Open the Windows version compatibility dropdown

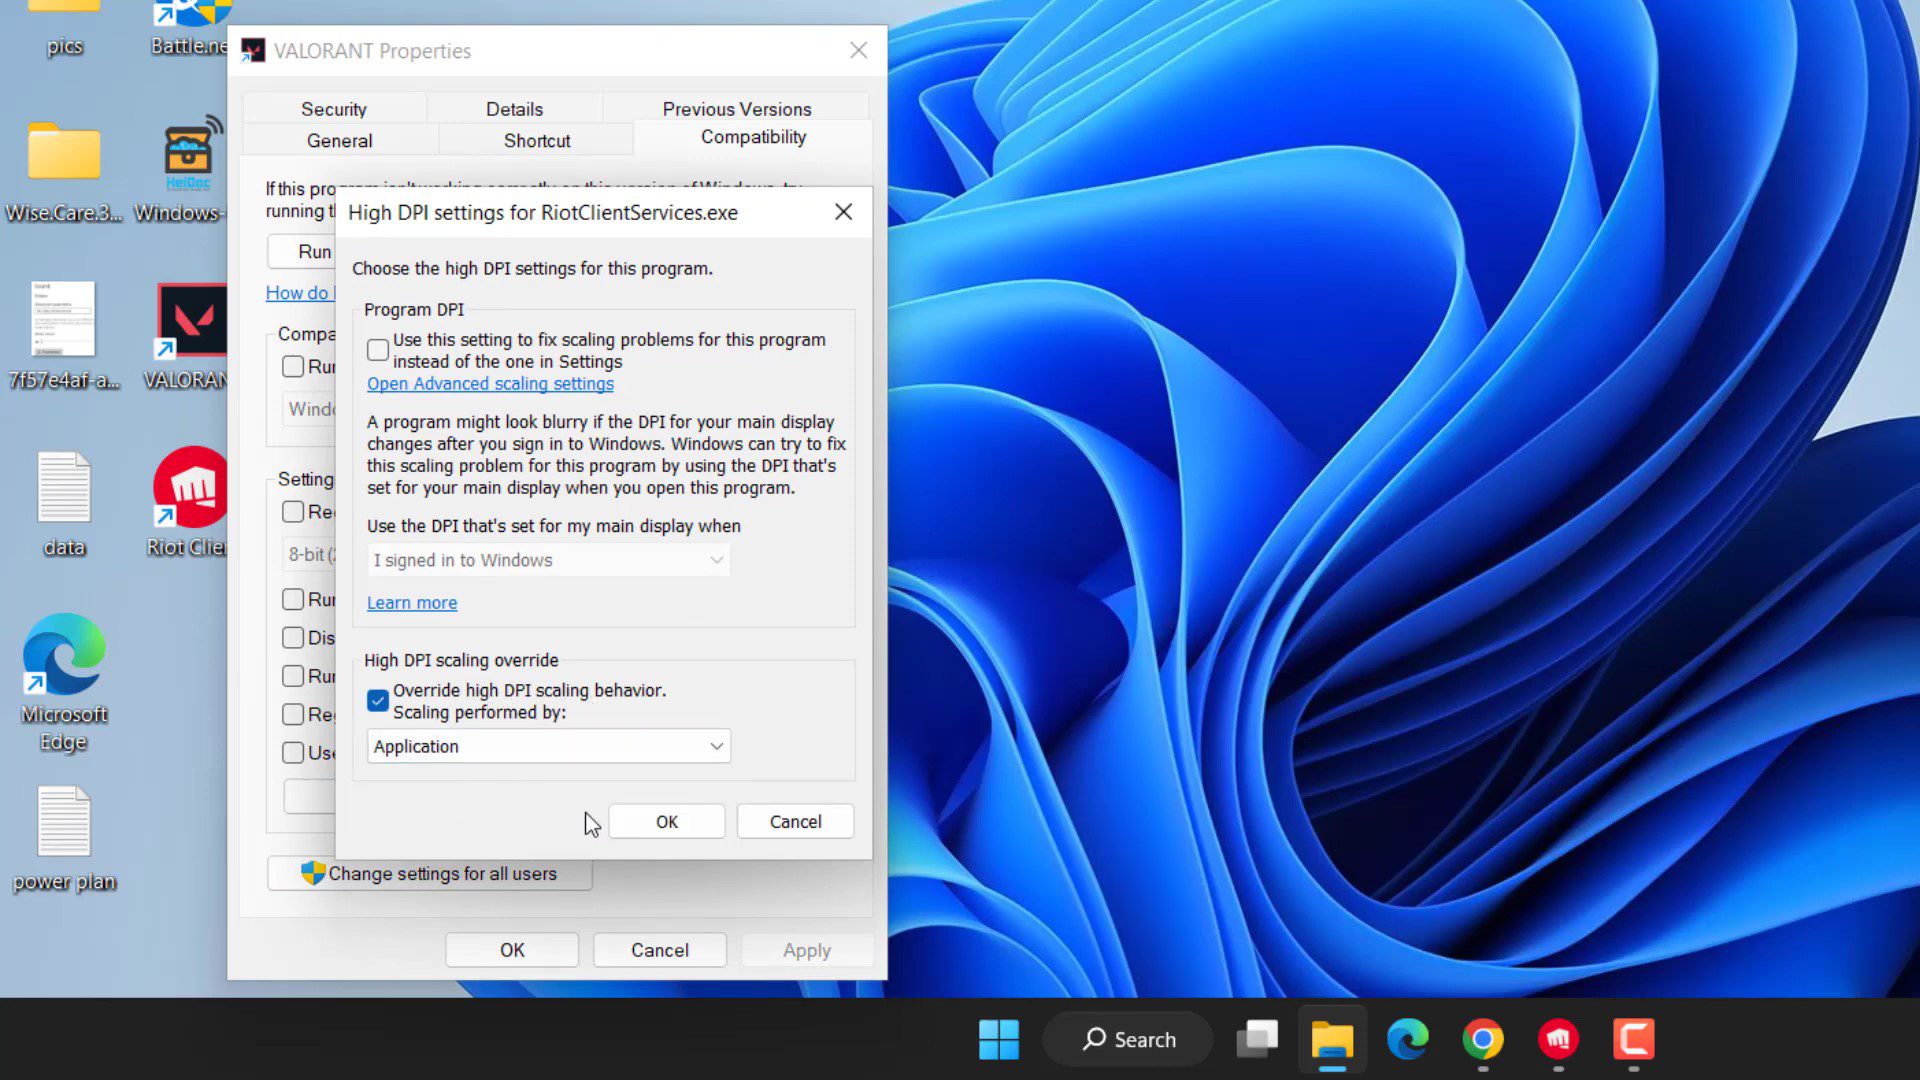pos(310,409)
